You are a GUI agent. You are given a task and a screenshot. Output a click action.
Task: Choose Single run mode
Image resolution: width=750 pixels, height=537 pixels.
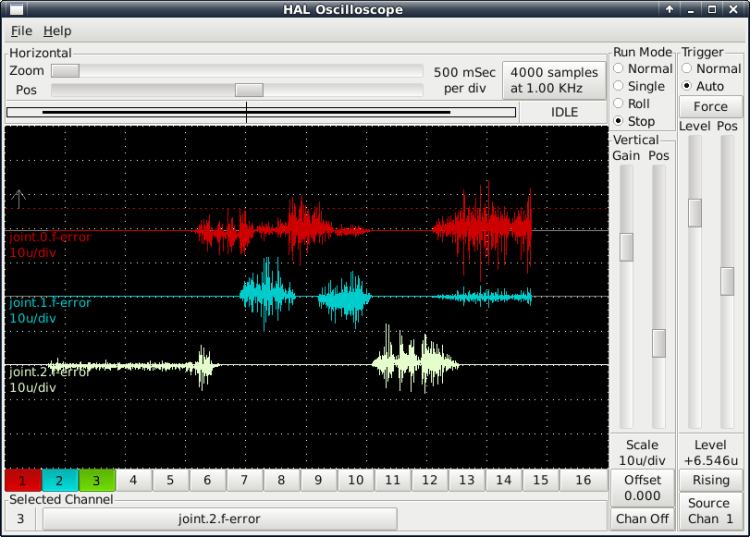click(x=618, y=86)
